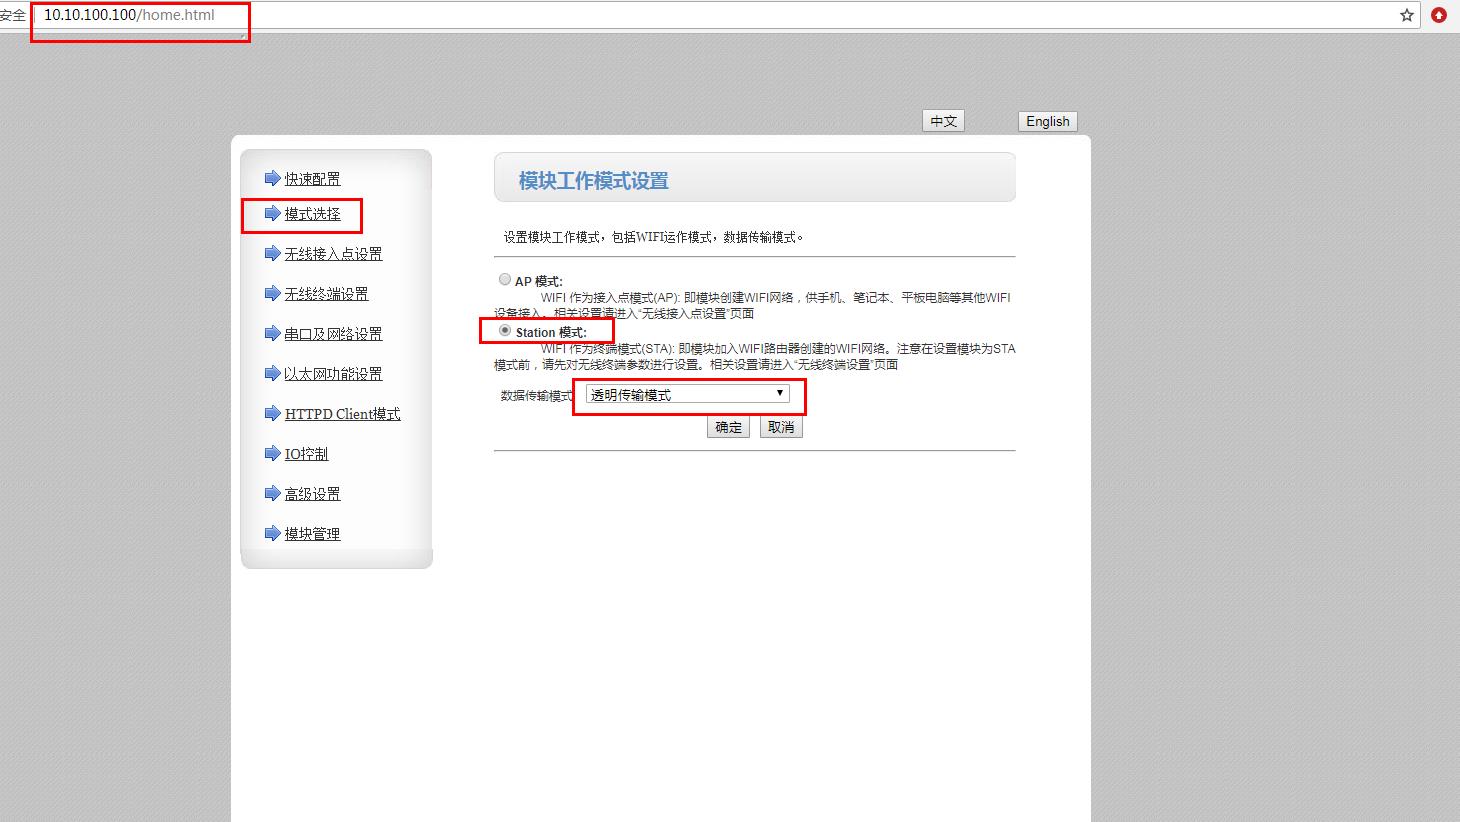Click the arrow icon beside 串口及网络设置
Image resolution: width=1460 pixels, height=822 pixels.
point(272,333)
